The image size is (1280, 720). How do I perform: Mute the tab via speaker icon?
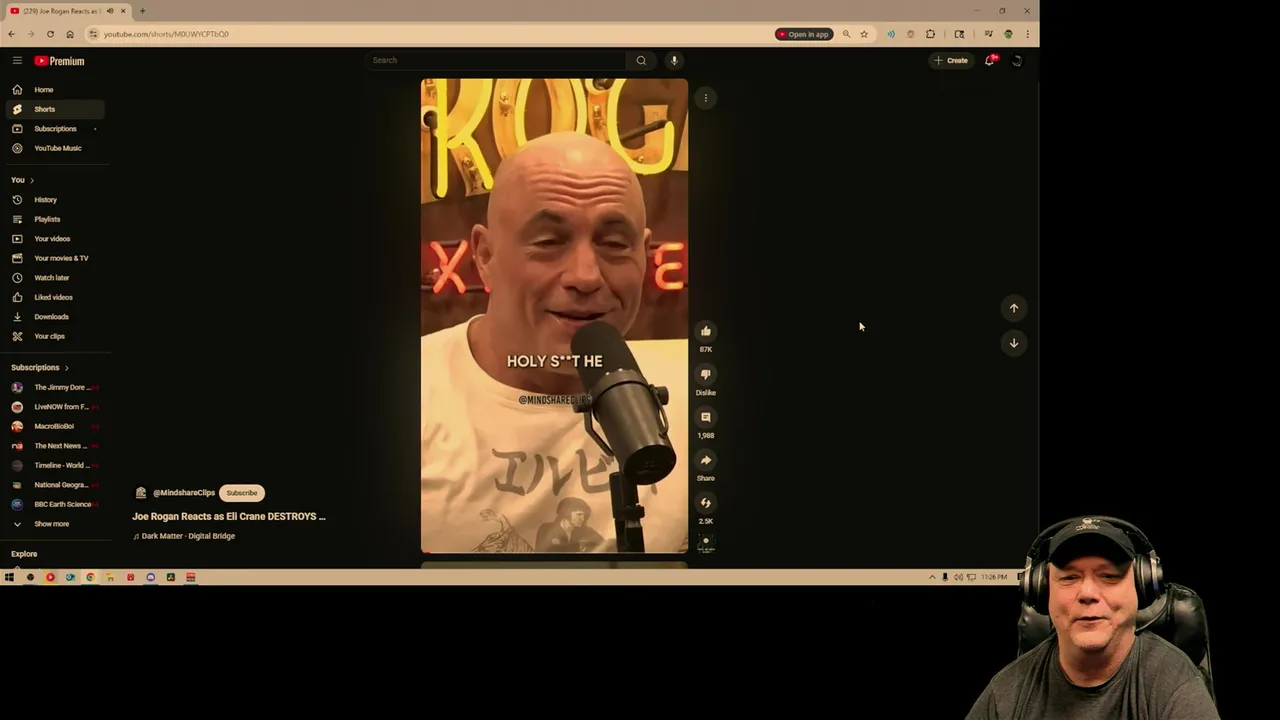click(x=110, y=11)
